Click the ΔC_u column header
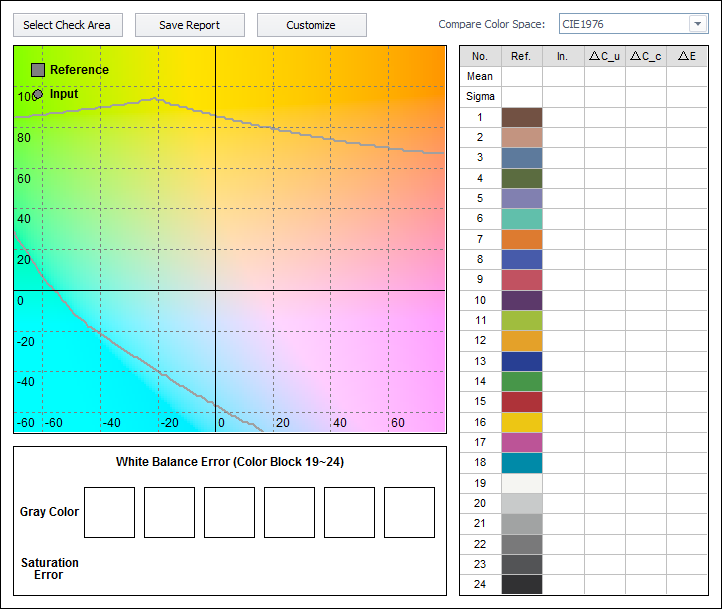Screen dimensions: 722x609 (x=604, y=57)
